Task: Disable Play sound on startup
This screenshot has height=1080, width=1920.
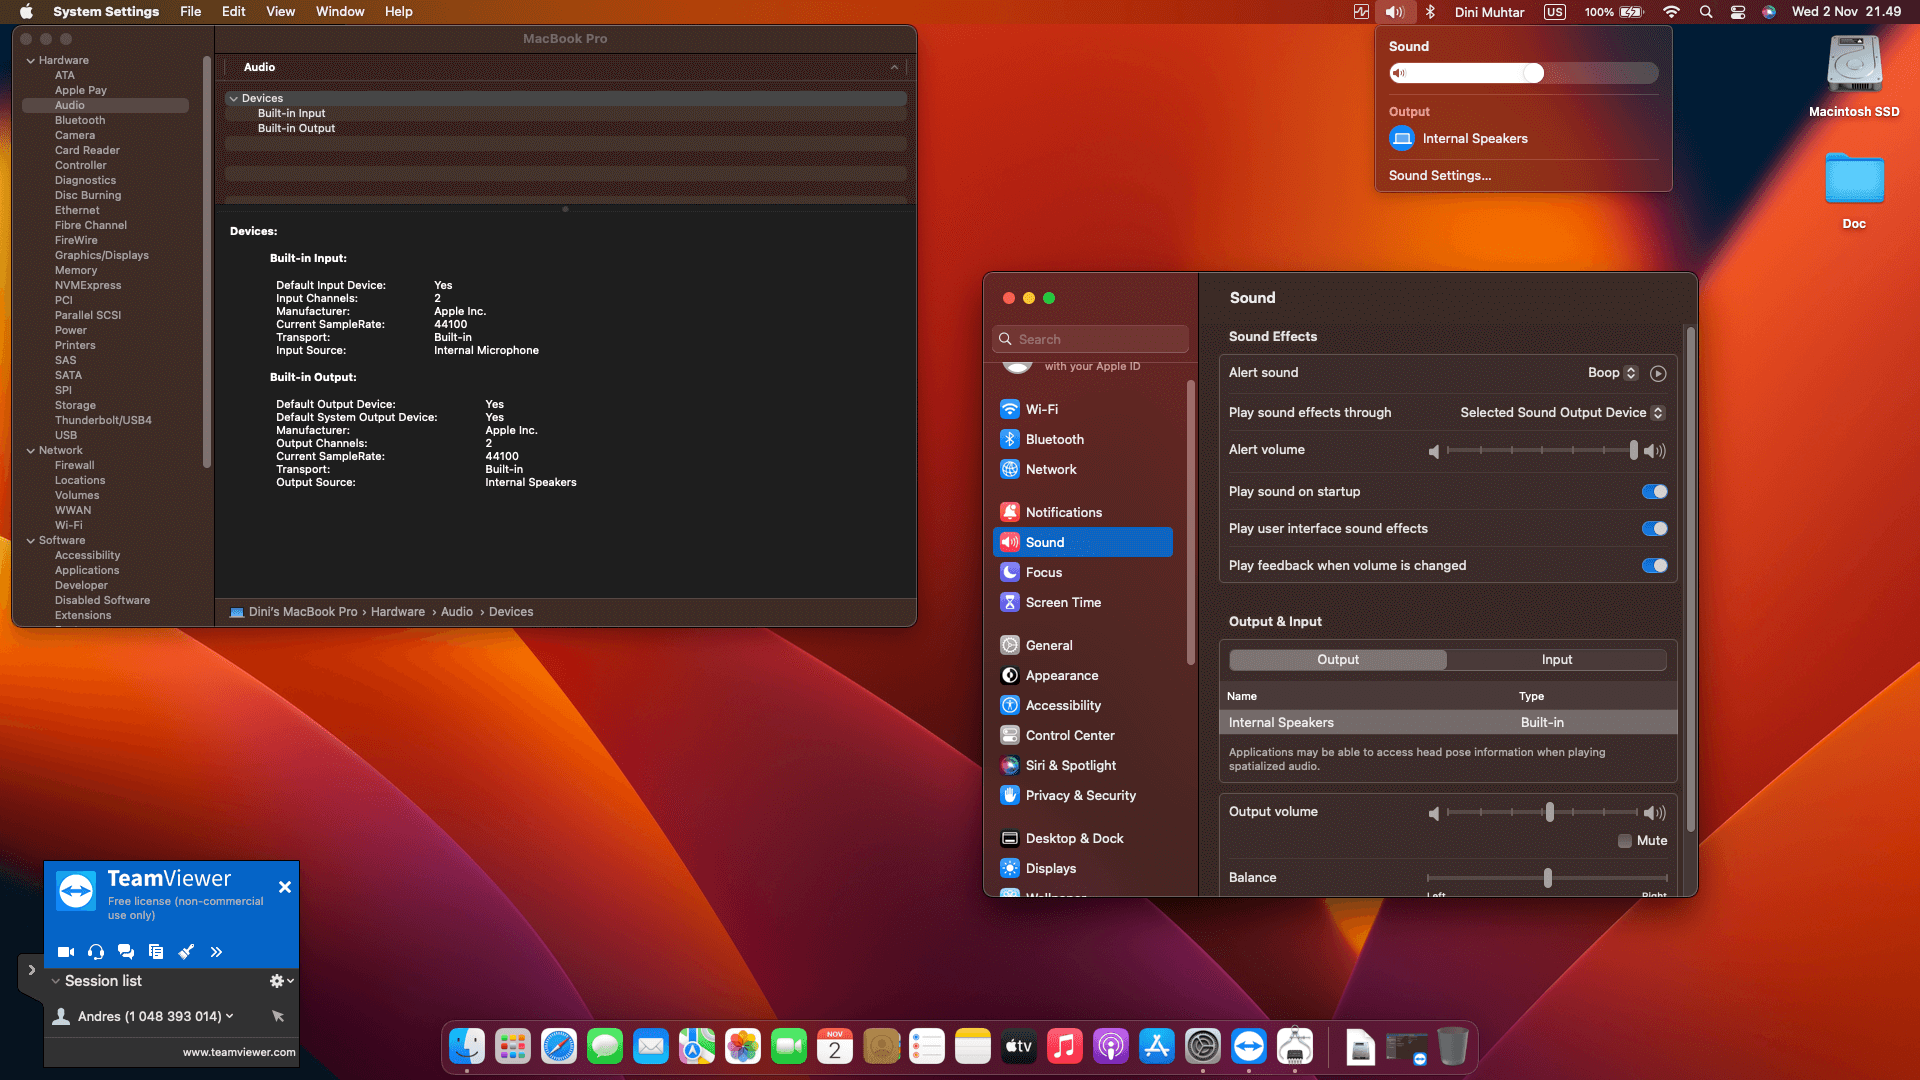Action: (x=1654, y=491)
